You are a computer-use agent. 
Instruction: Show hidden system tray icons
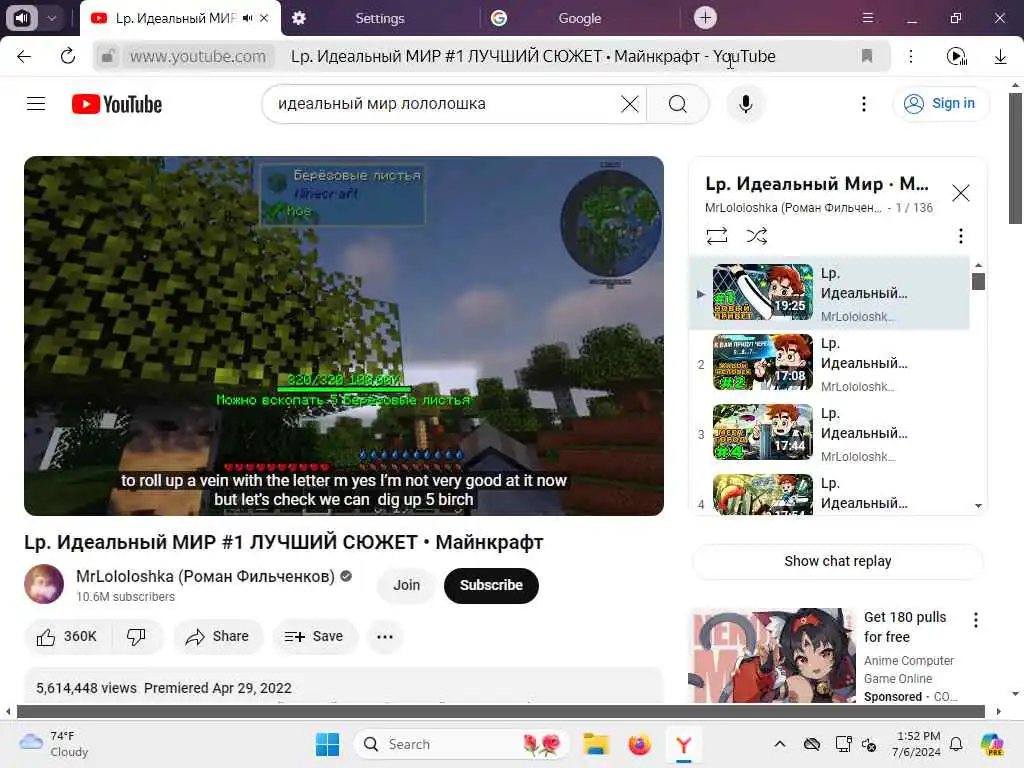780,744
